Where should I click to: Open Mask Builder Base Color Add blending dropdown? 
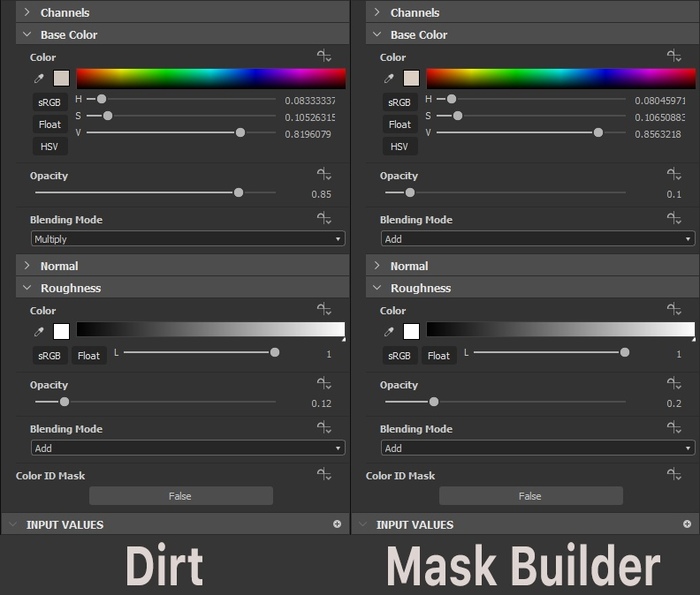537,239
